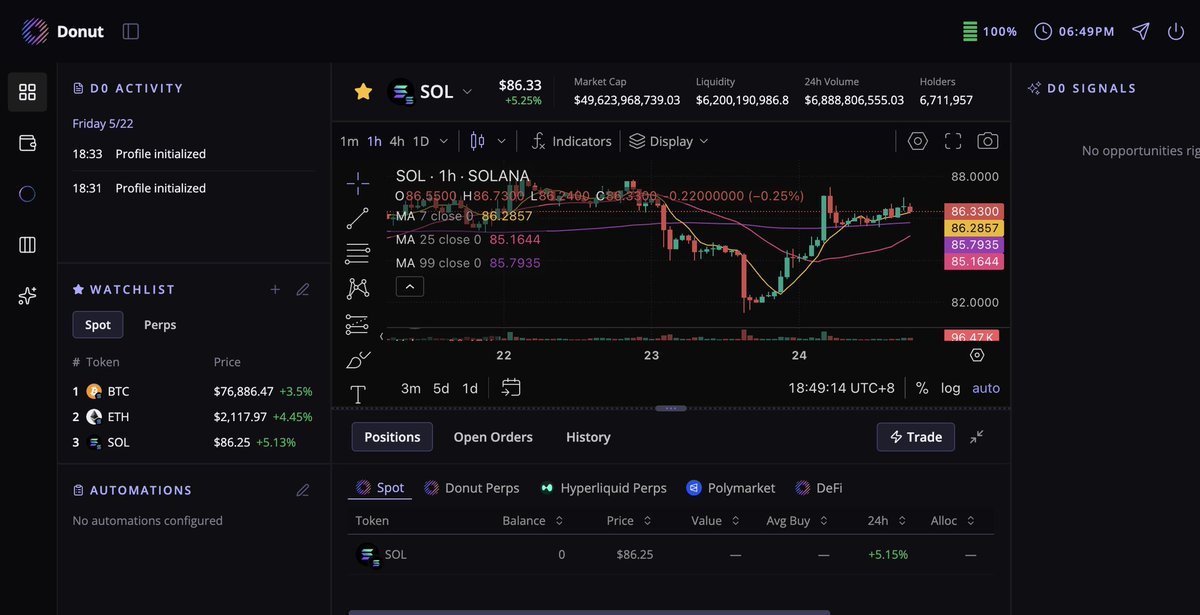Screen dimensions: 1200x615
Task: Open the Display dropdown
Action: click(668, 141)
